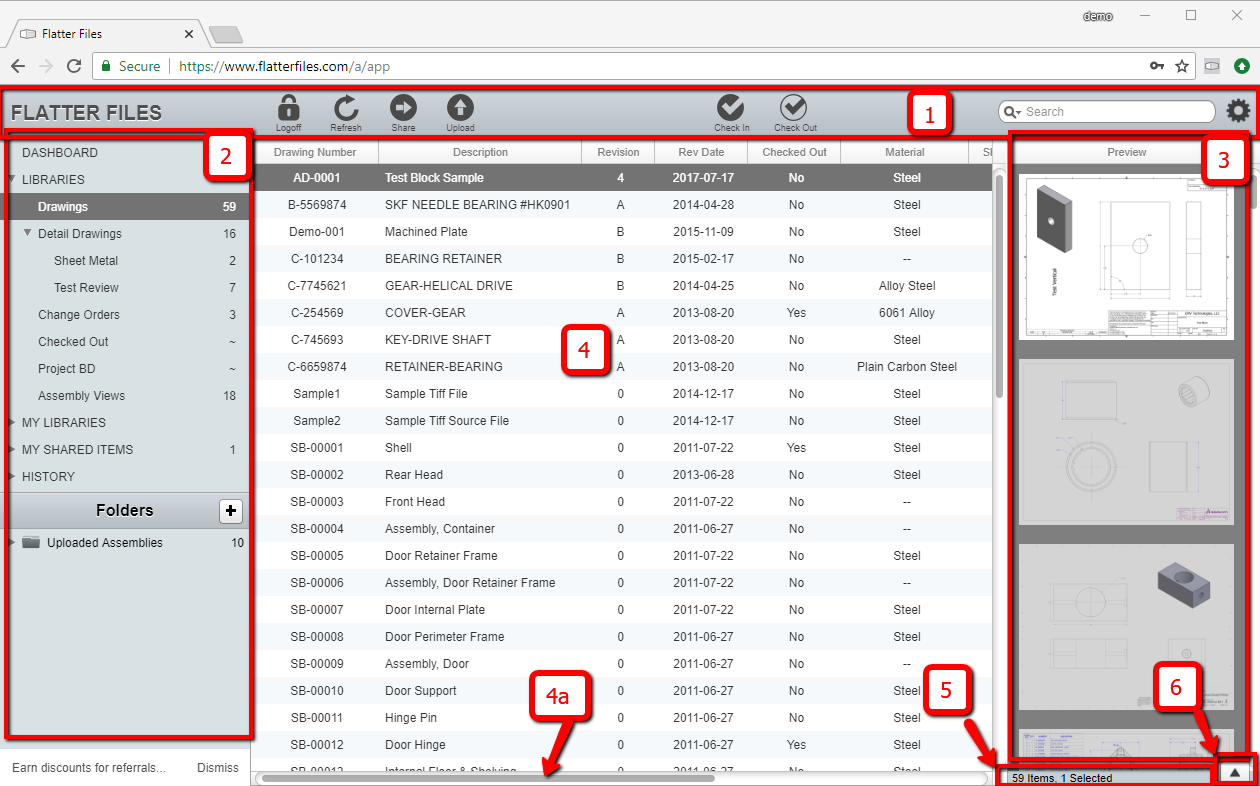The height and width of the screenshot is (786, 1260).
Task: Sort by the Rev Date column header
Action: click(701, 152)
